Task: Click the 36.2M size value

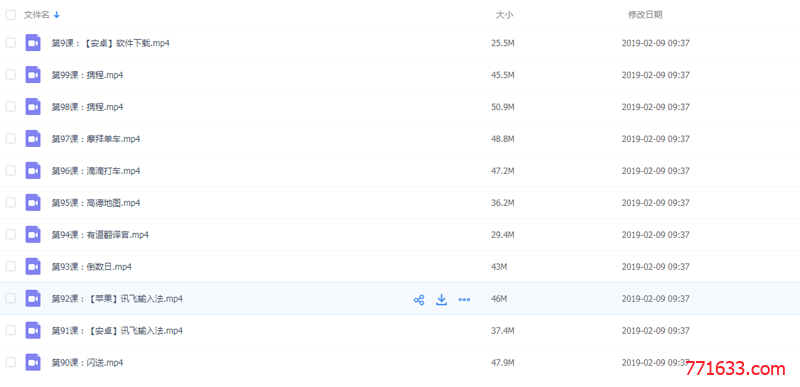Action: click(x=503, y=203)
